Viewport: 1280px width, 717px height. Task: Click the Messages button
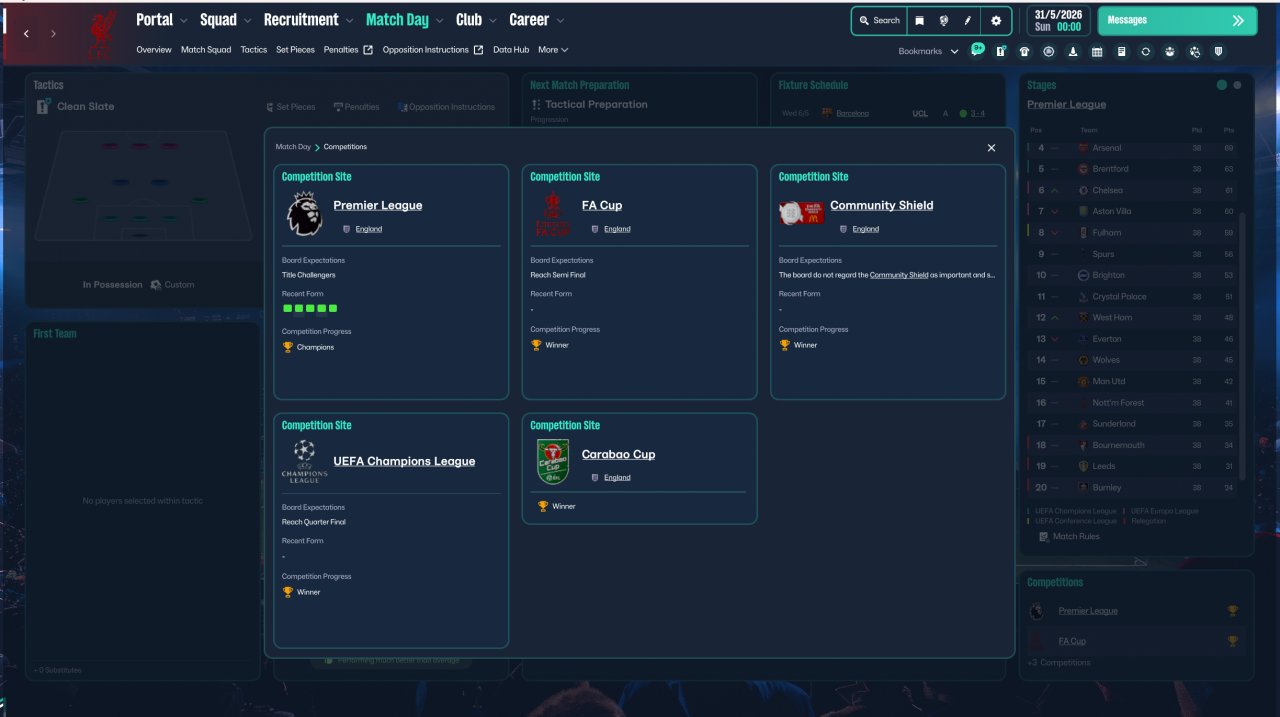point(1177,20)
